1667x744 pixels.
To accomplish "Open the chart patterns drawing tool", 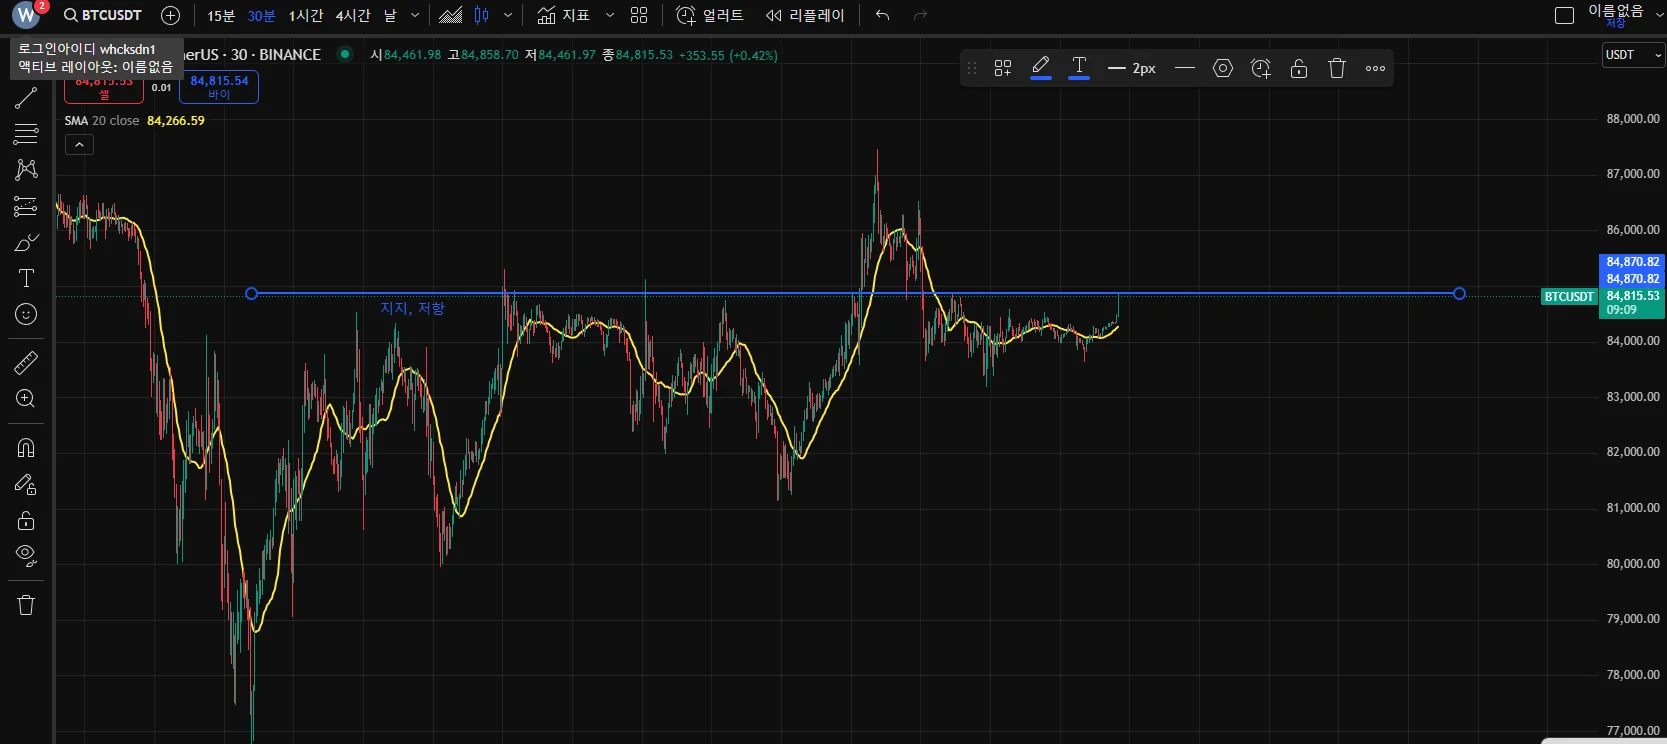I will coord(26,169).
